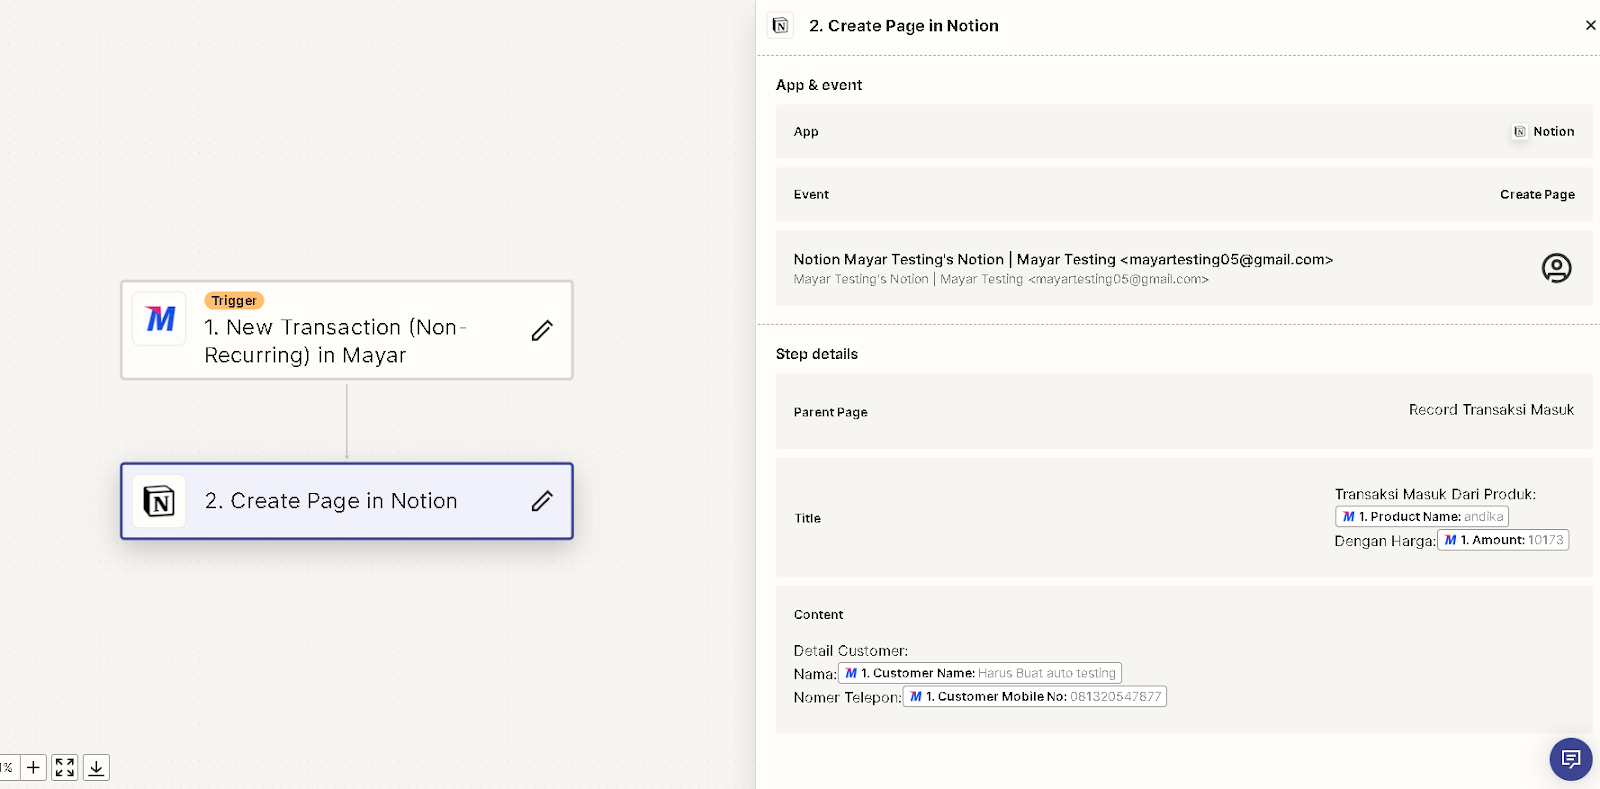Screen dimensions: 1600x789
Task: Click the Parent Page field label
Action: coord(830,412)
